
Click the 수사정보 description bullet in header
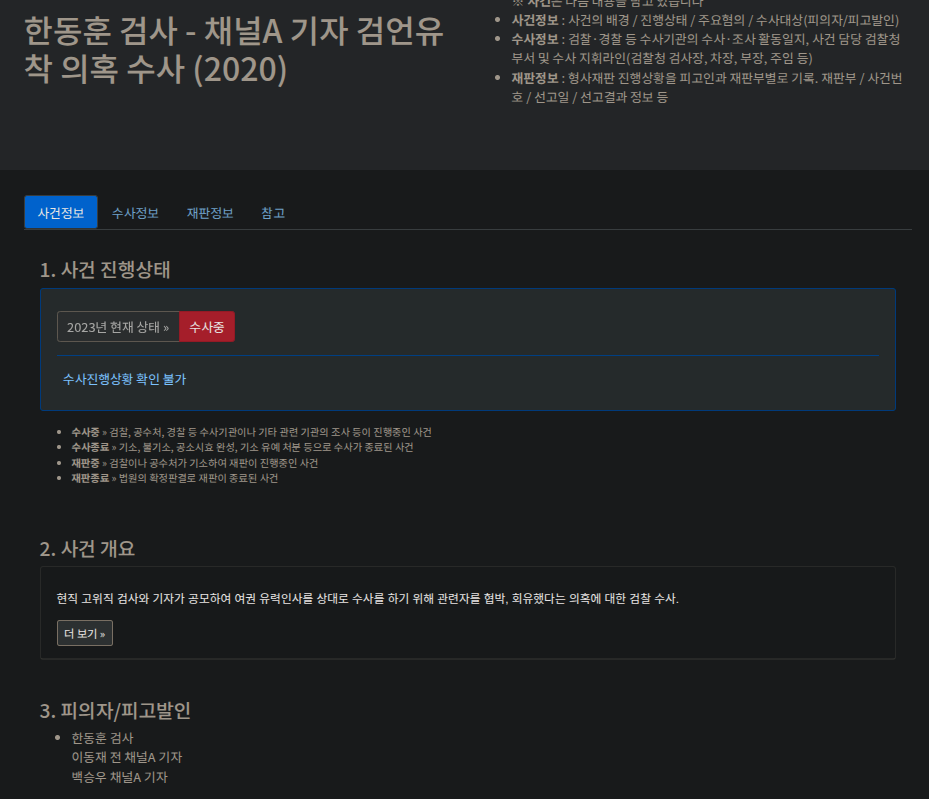(x=706, y=49)
